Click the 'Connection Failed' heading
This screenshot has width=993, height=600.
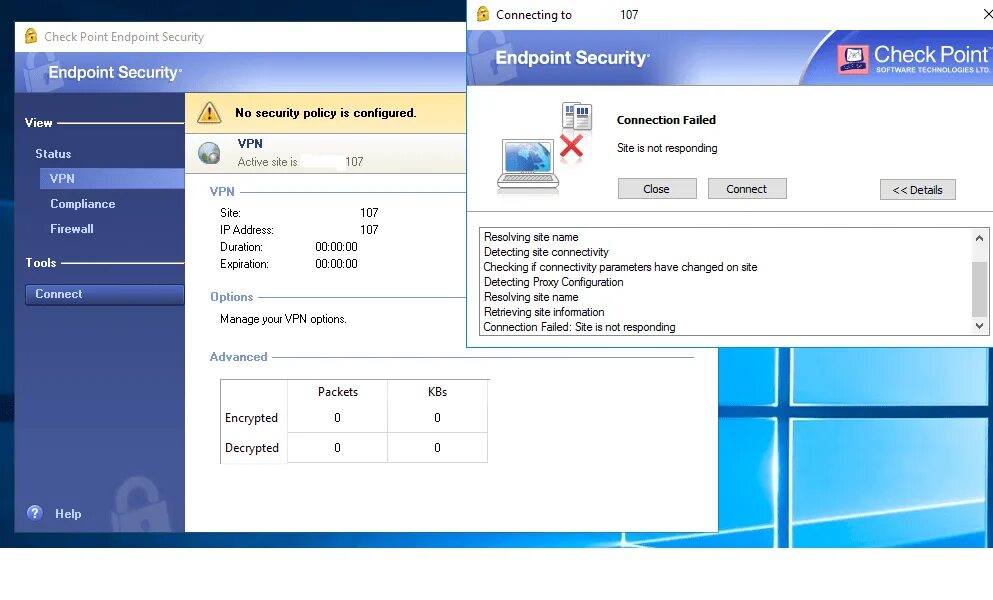666,120
